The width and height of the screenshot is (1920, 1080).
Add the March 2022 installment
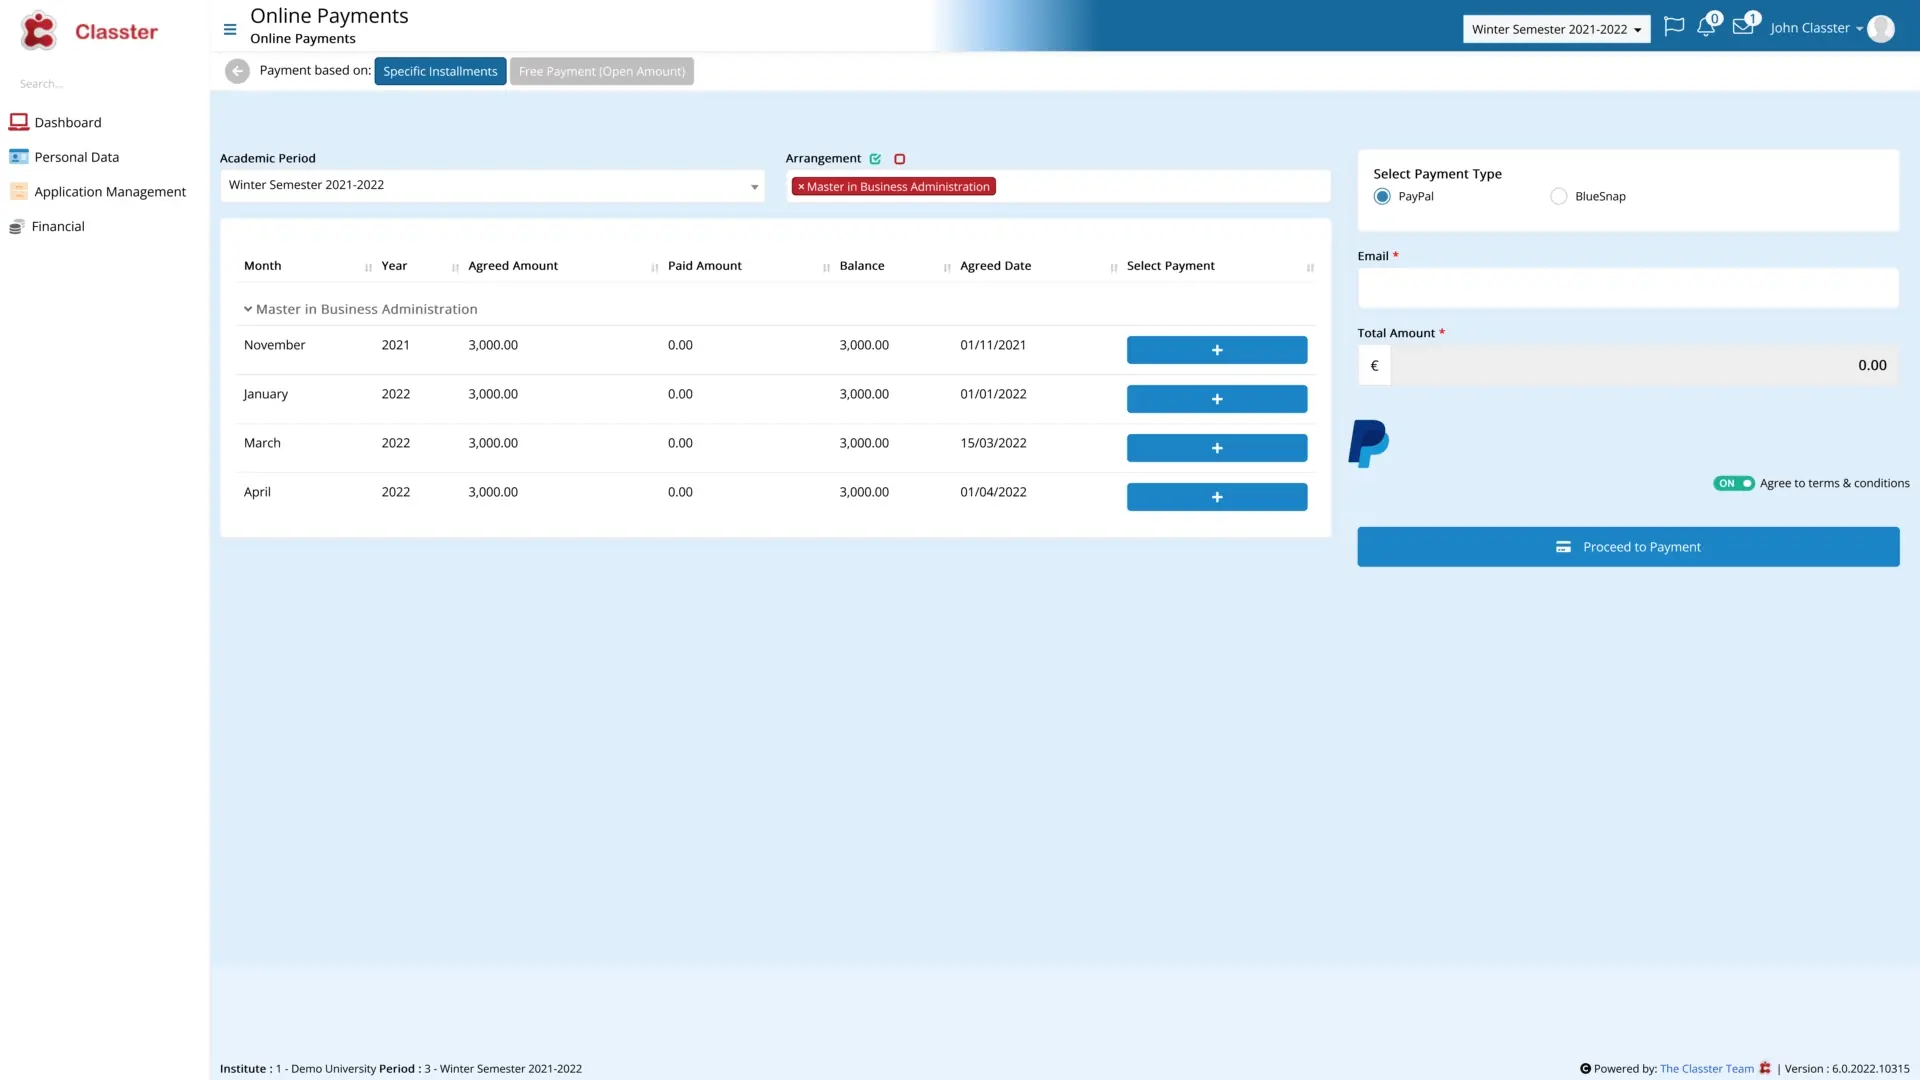(x=1217, y=448)
